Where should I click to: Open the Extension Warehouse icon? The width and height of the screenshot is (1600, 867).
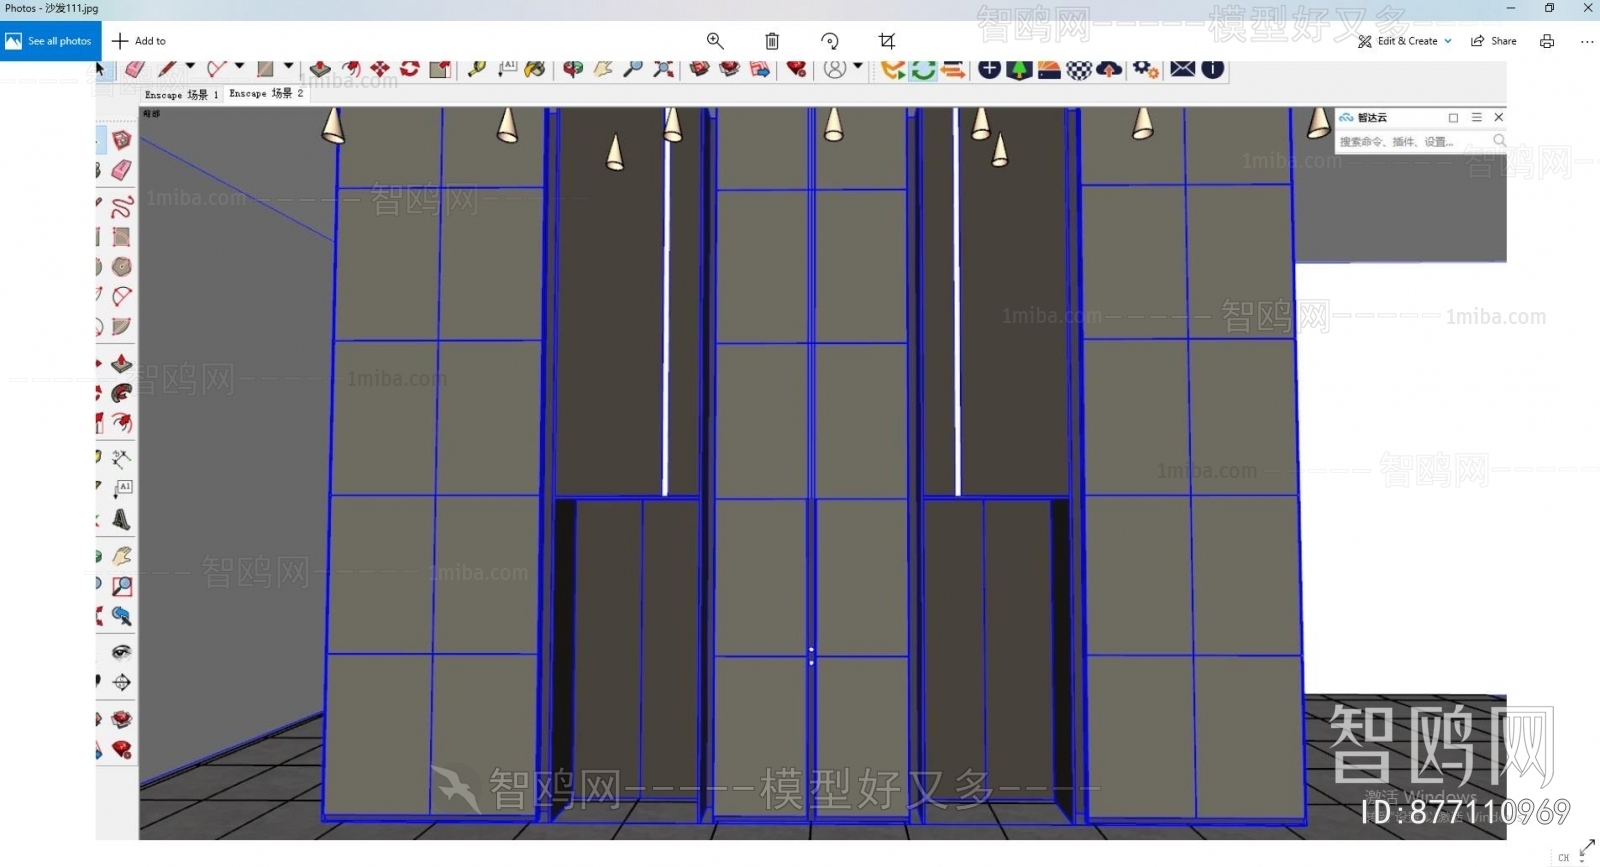(x=730, y=69)
